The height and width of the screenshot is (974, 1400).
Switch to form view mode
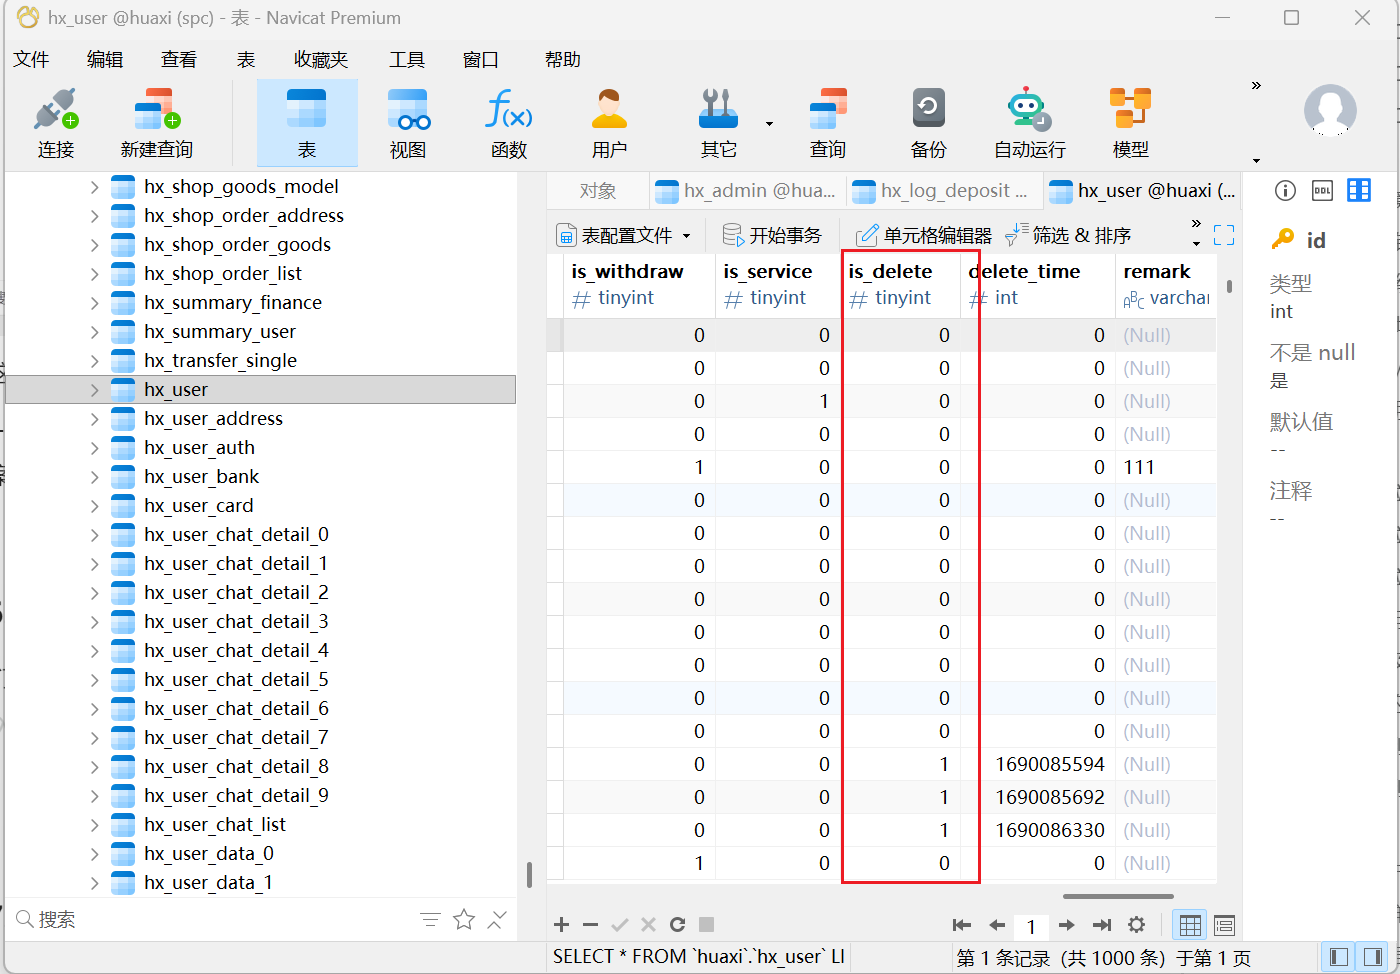point(1224,925)
